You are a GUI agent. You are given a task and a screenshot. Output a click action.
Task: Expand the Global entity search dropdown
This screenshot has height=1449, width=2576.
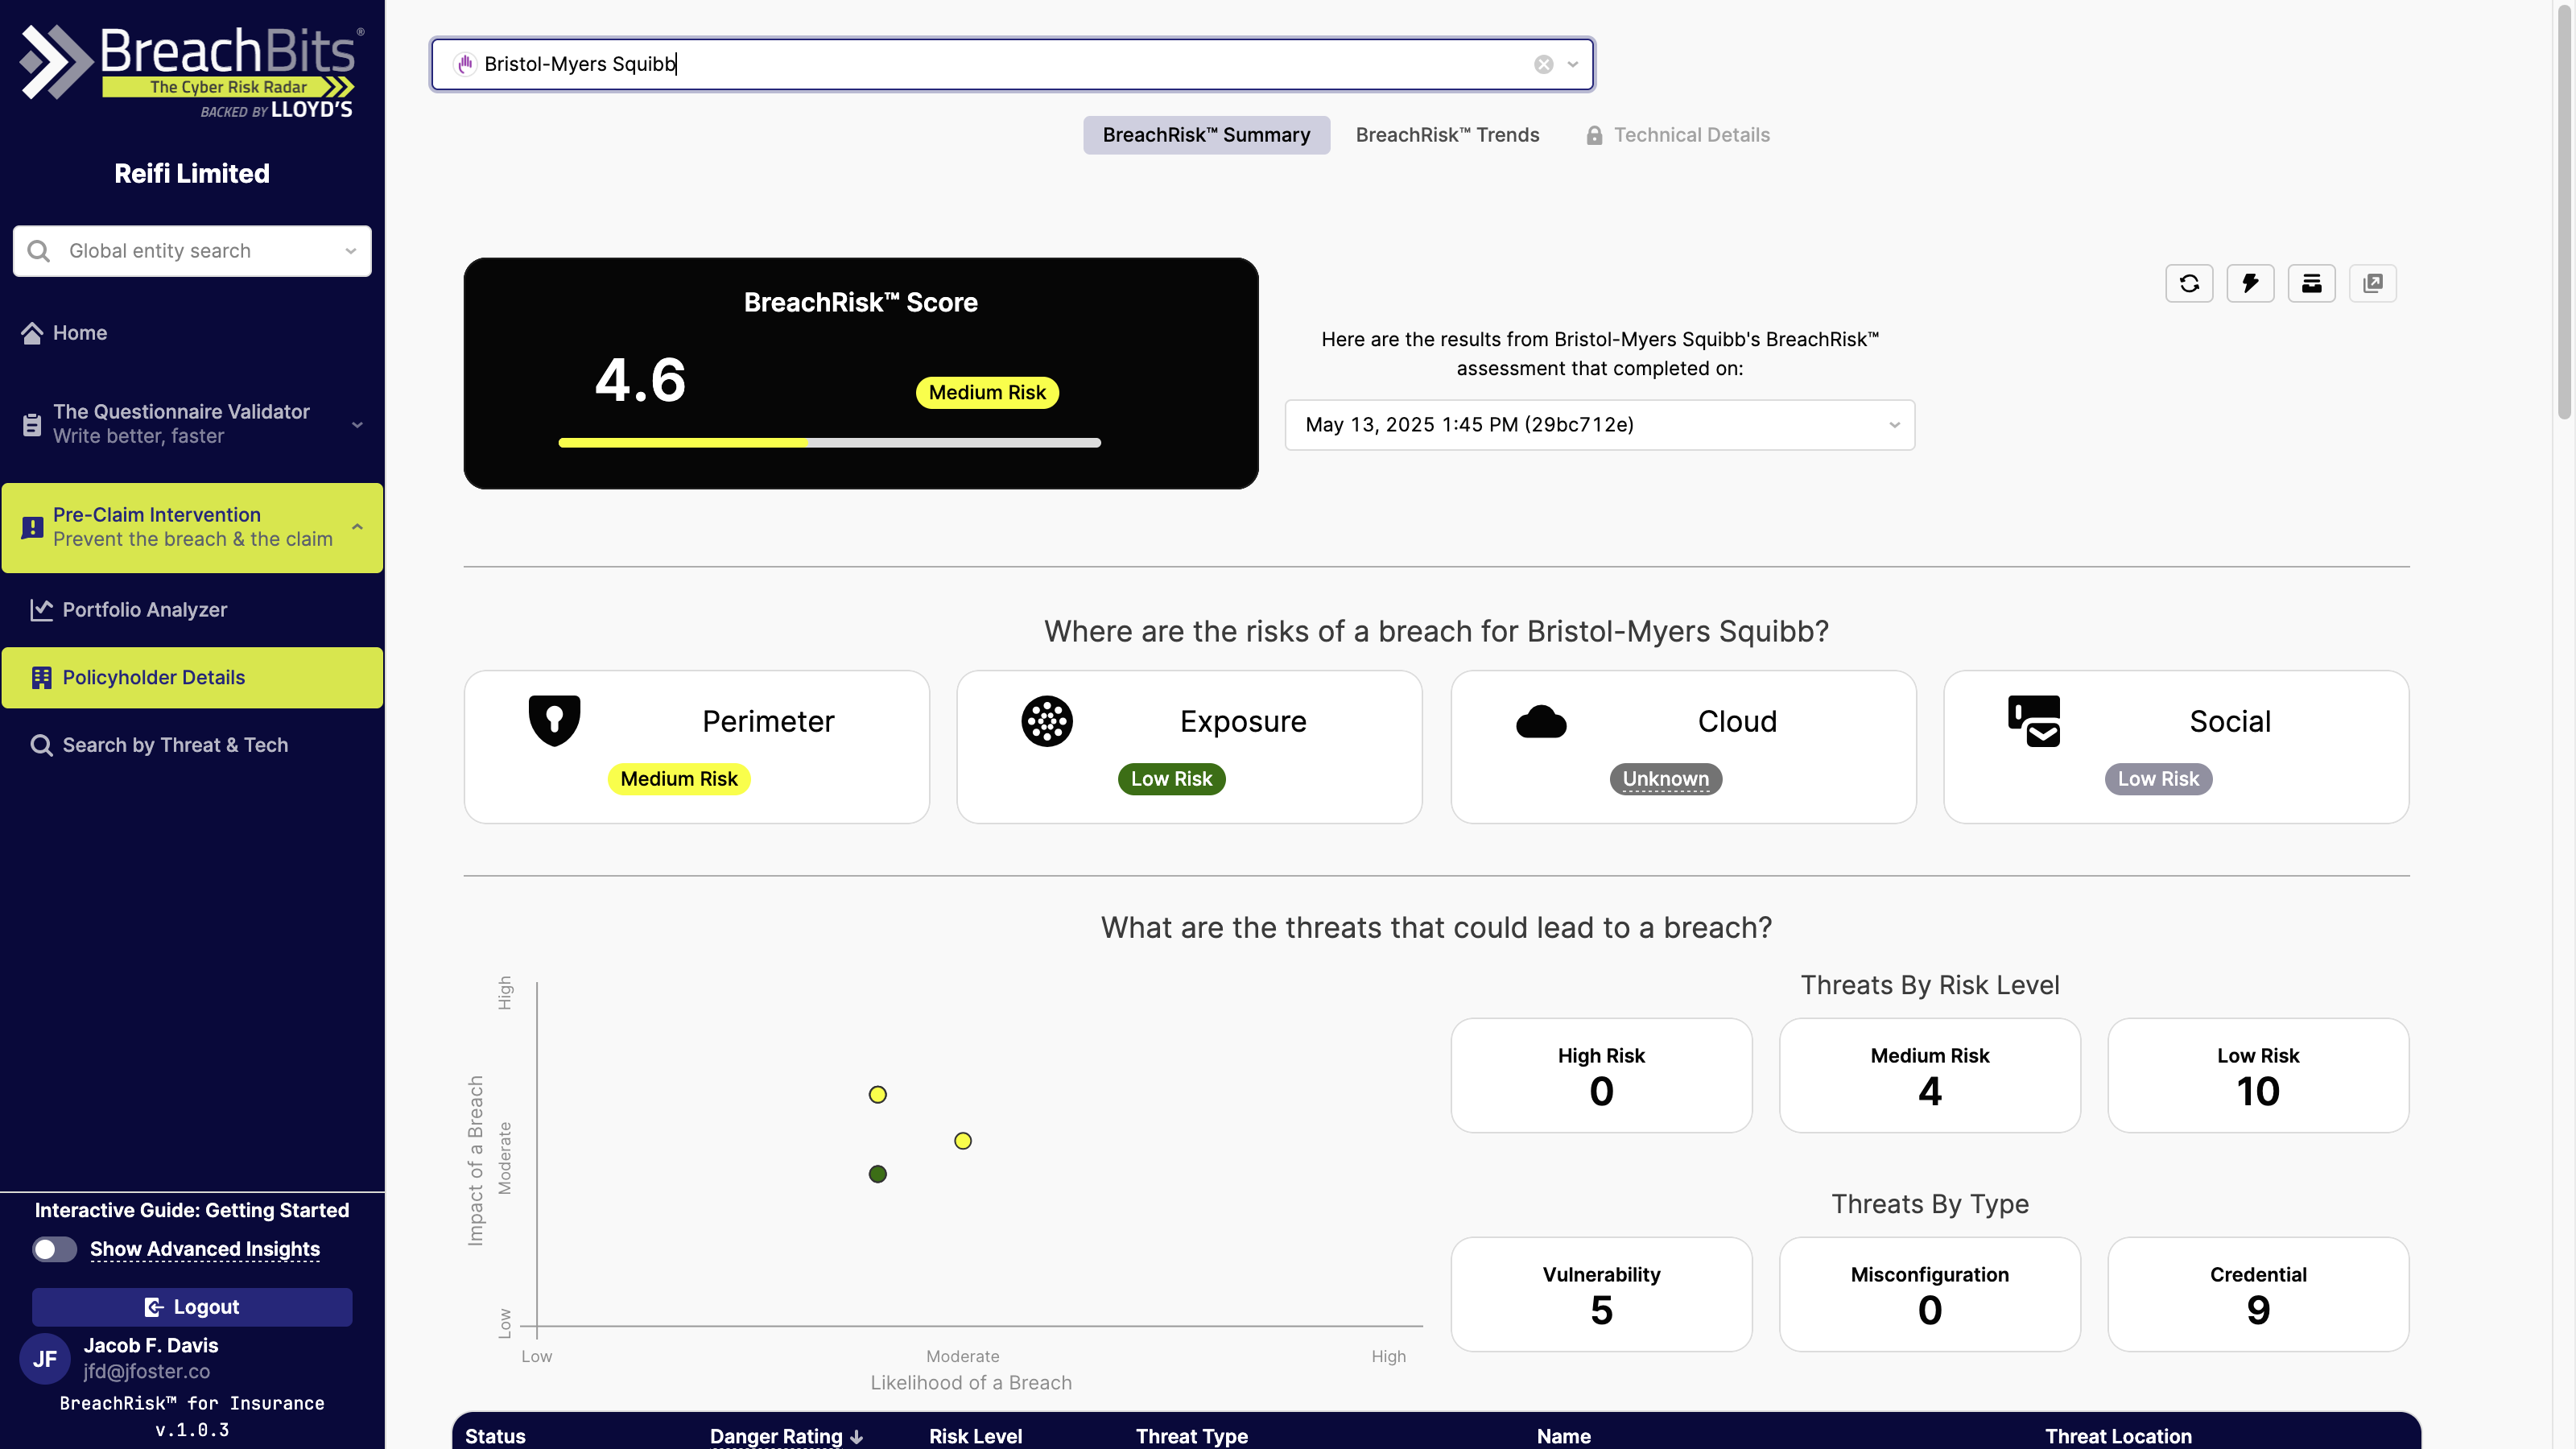350,251
